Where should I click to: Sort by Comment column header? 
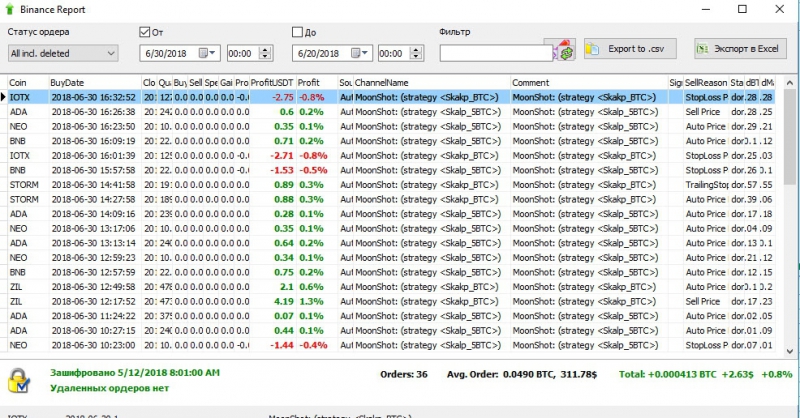(589, 83)
